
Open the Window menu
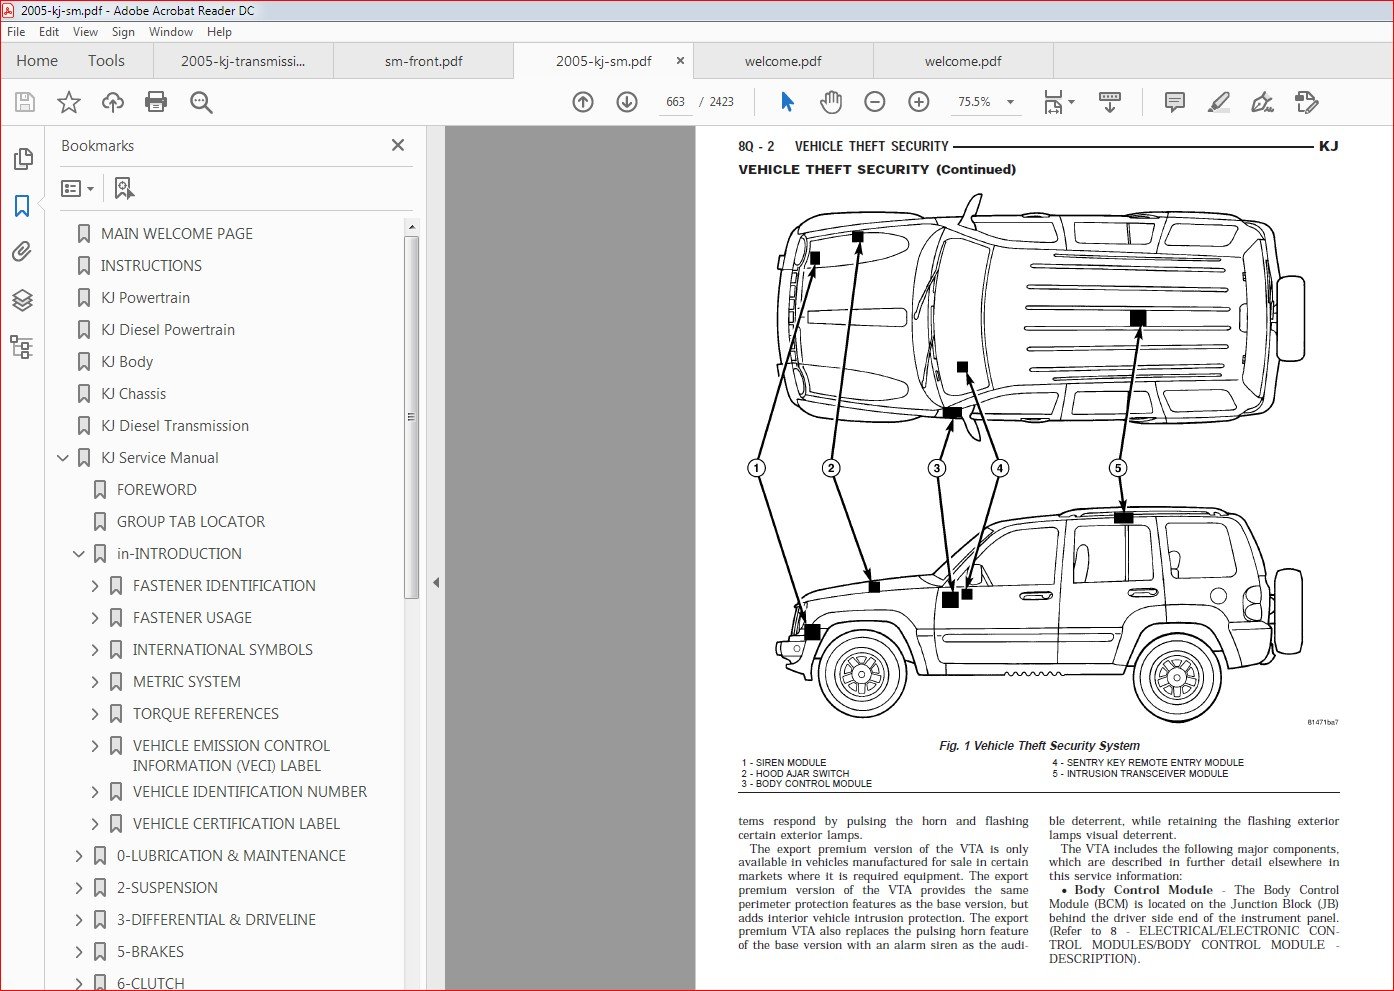click(x=171, y=32)
